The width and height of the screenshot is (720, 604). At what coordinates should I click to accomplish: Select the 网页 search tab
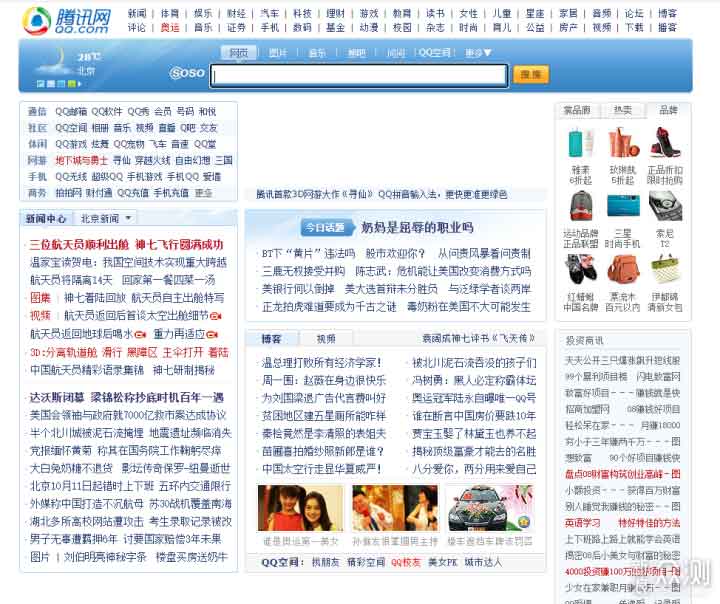coord(239,53)
